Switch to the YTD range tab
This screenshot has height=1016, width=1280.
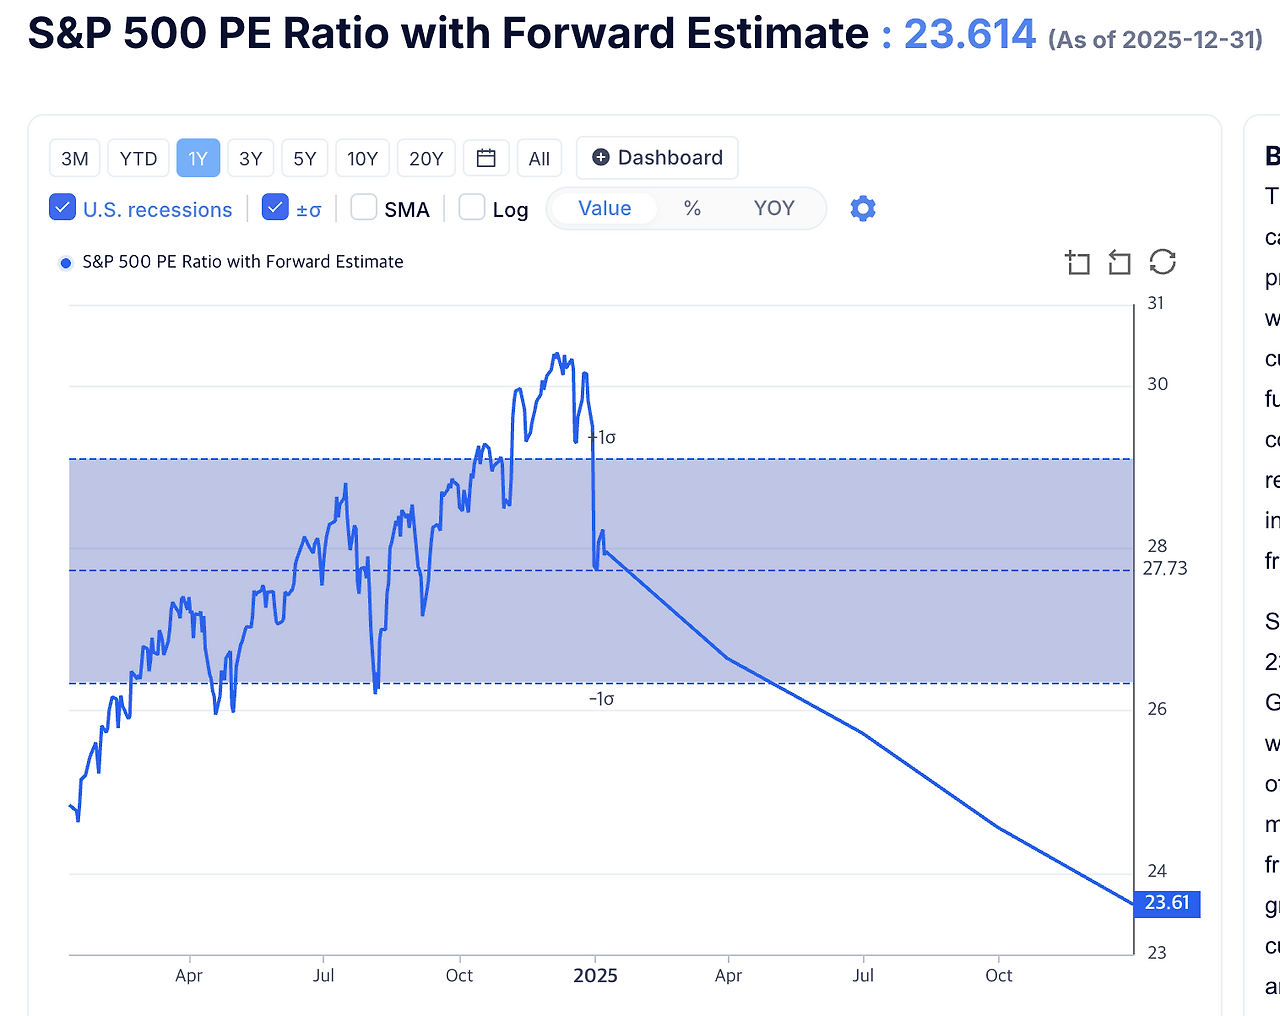[138, 157]
